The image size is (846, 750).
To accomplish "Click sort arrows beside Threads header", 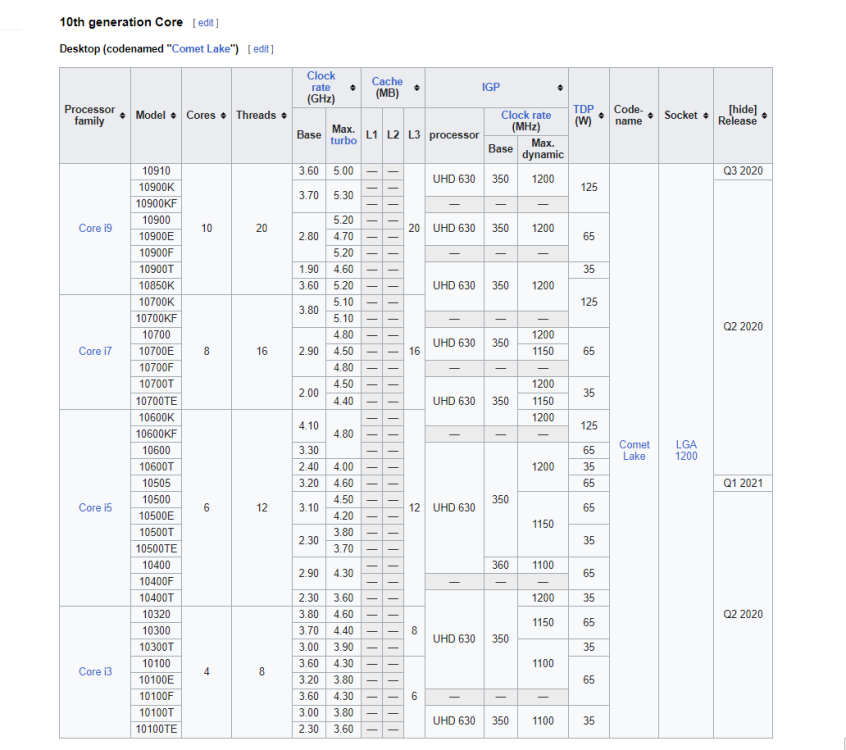I will (x=284, y=115).
